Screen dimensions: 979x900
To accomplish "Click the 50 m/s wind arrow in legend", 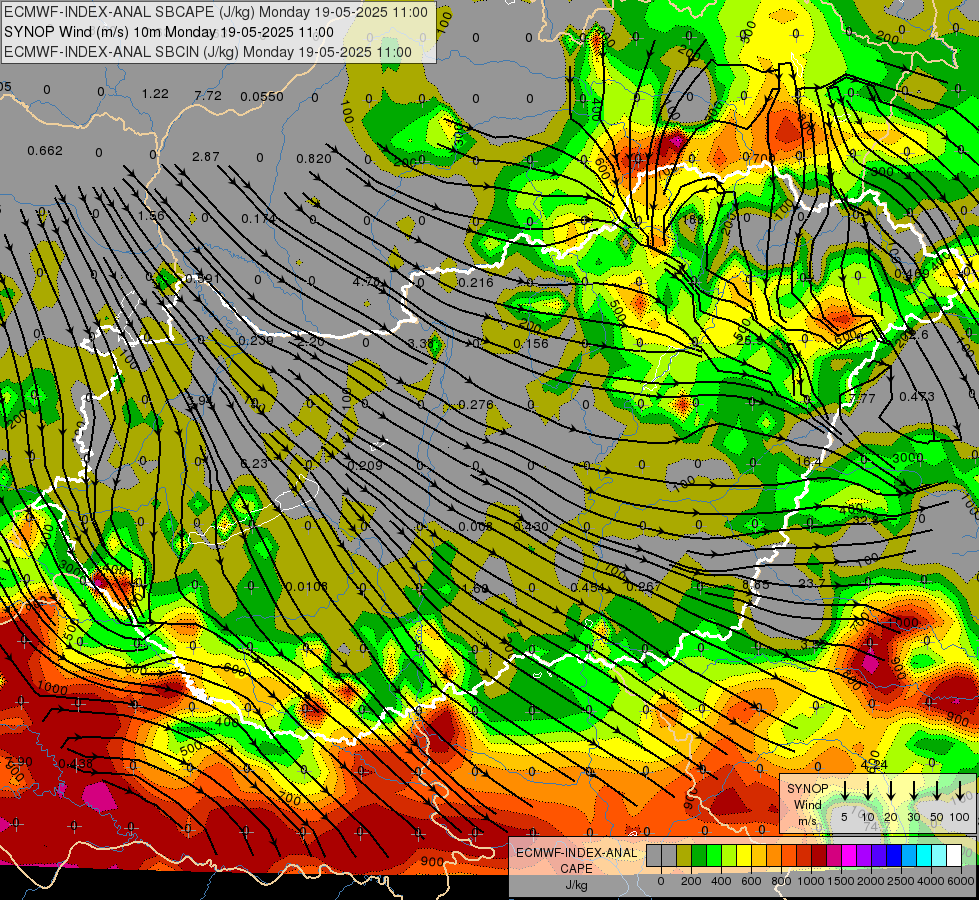I will pyautogui.click(x=937, y=791).
